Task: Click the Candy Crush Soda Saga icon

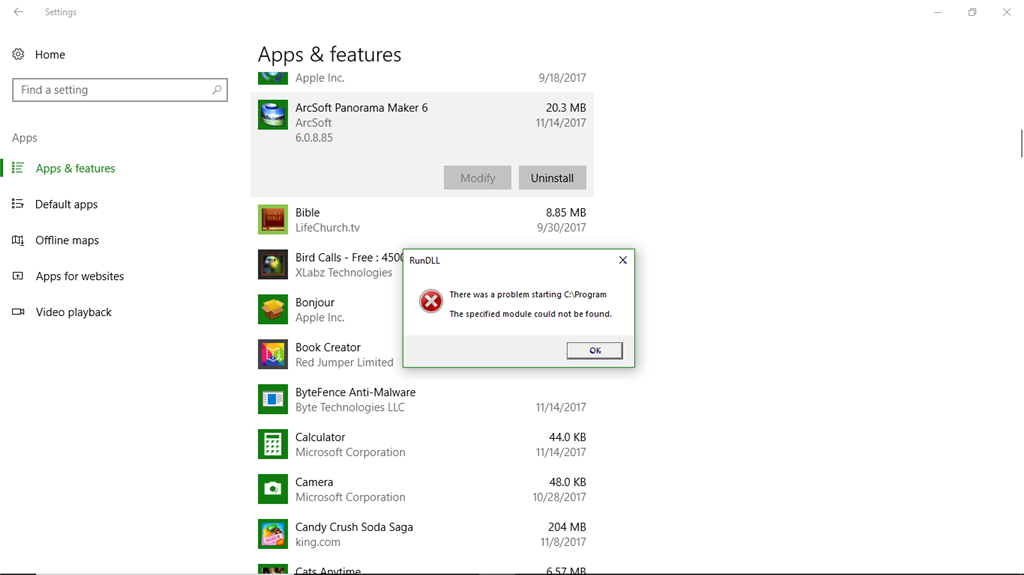Action: 272,534
